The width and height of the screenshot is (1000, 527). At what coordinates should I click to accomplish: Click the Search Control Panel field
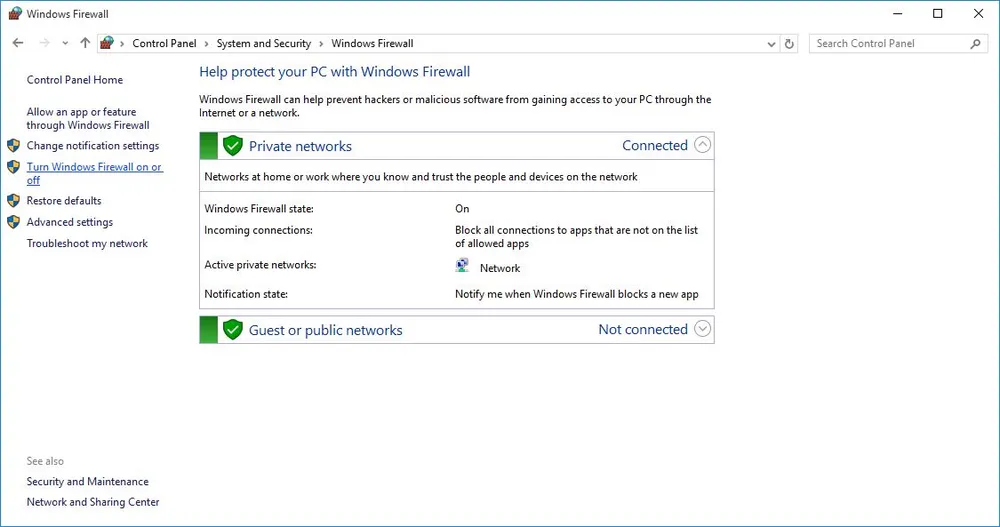888,44
